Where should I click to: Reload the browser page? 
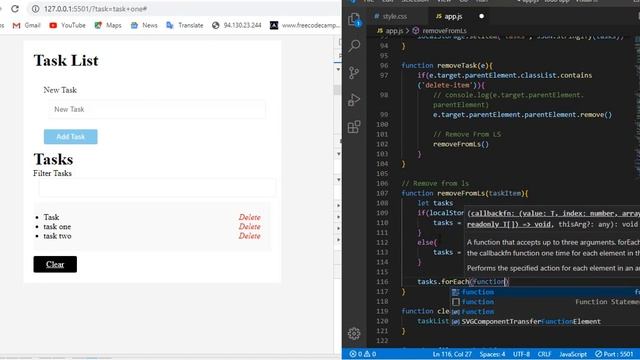15,9
